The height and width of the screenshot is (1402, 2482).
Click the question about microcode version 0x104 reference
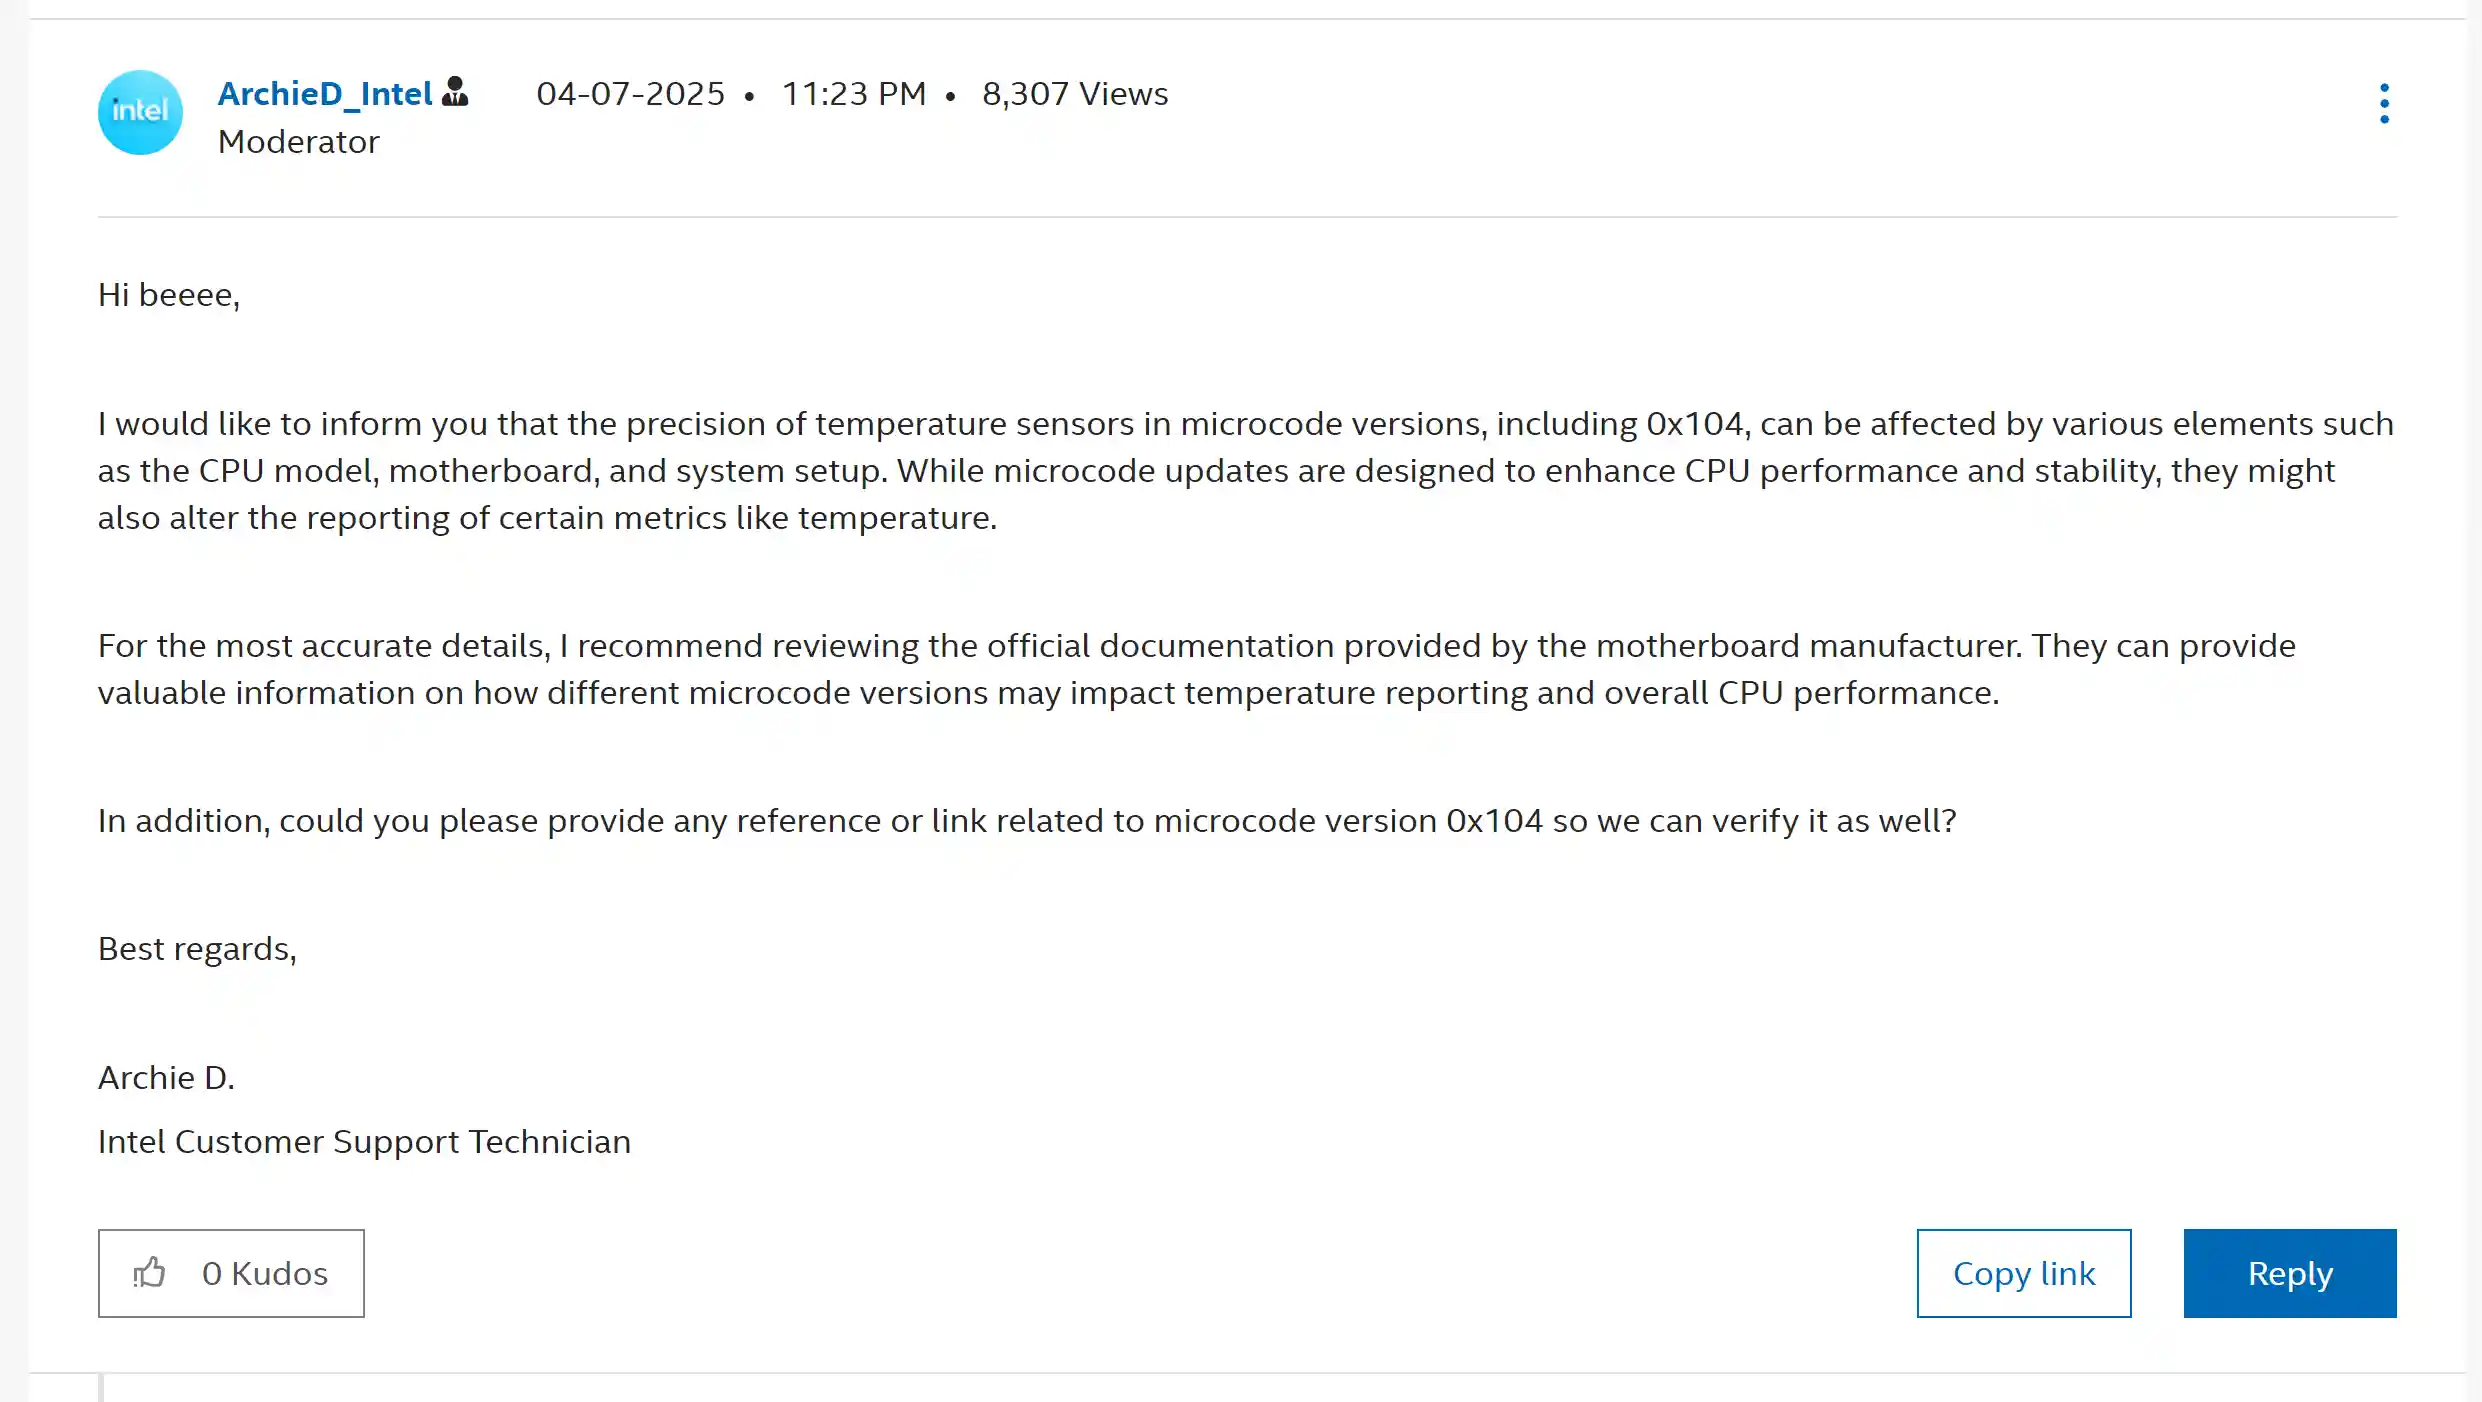1027,820
